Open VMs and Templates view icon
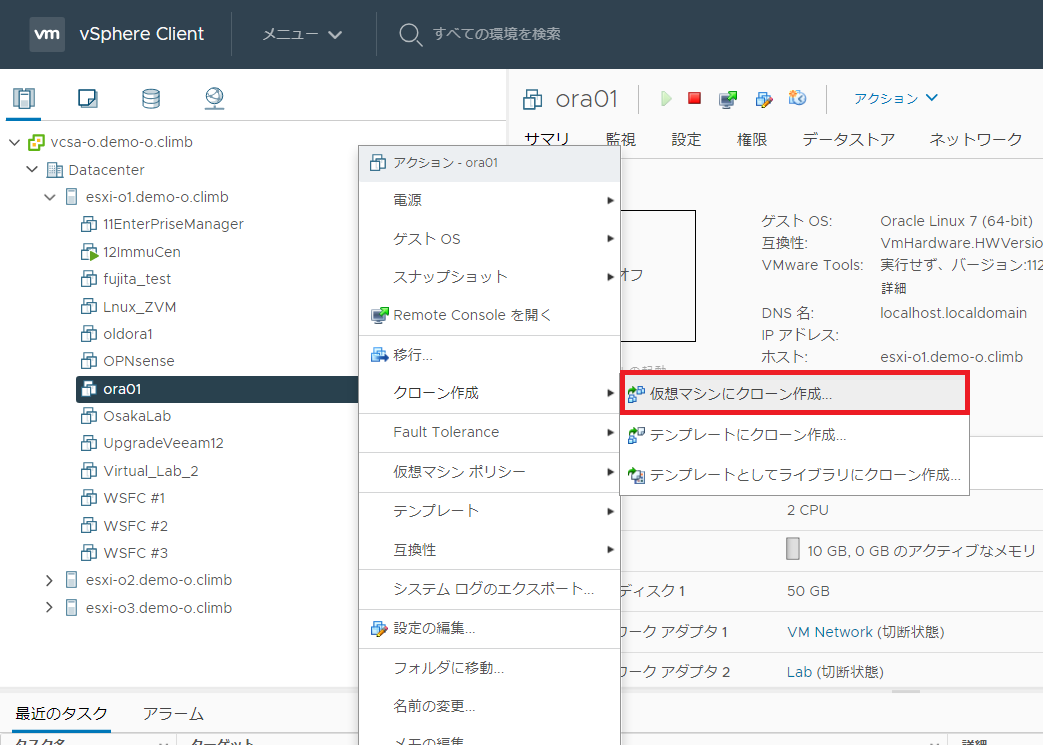This screenshot has width=1043, height=745. (x=88, y=98)
